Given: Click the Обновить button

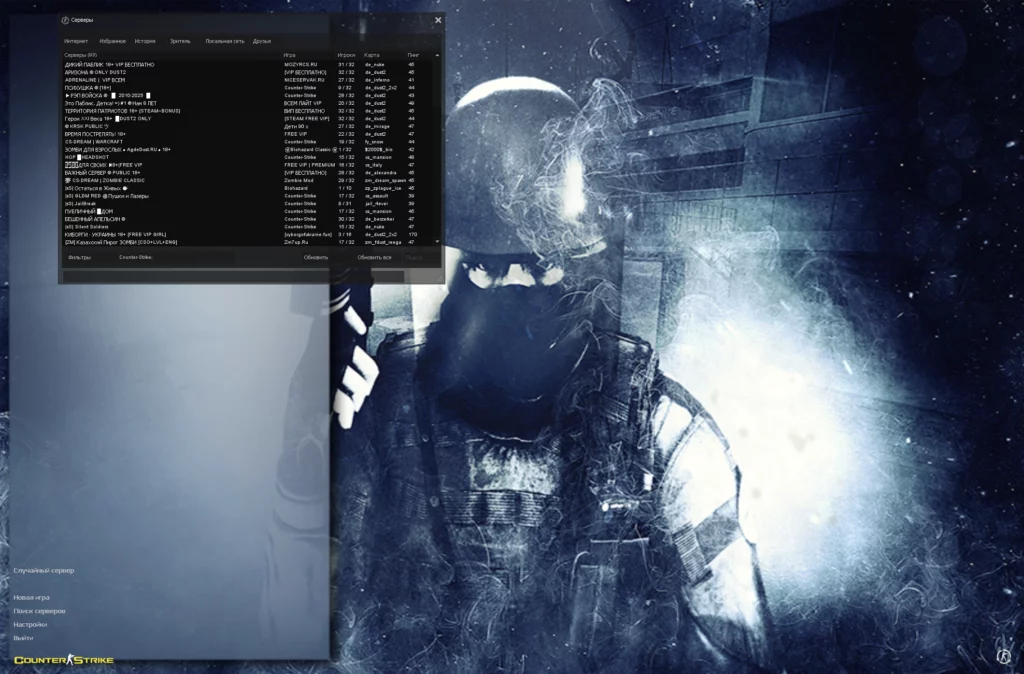Looking at the screenshot, I should [316, 257].
